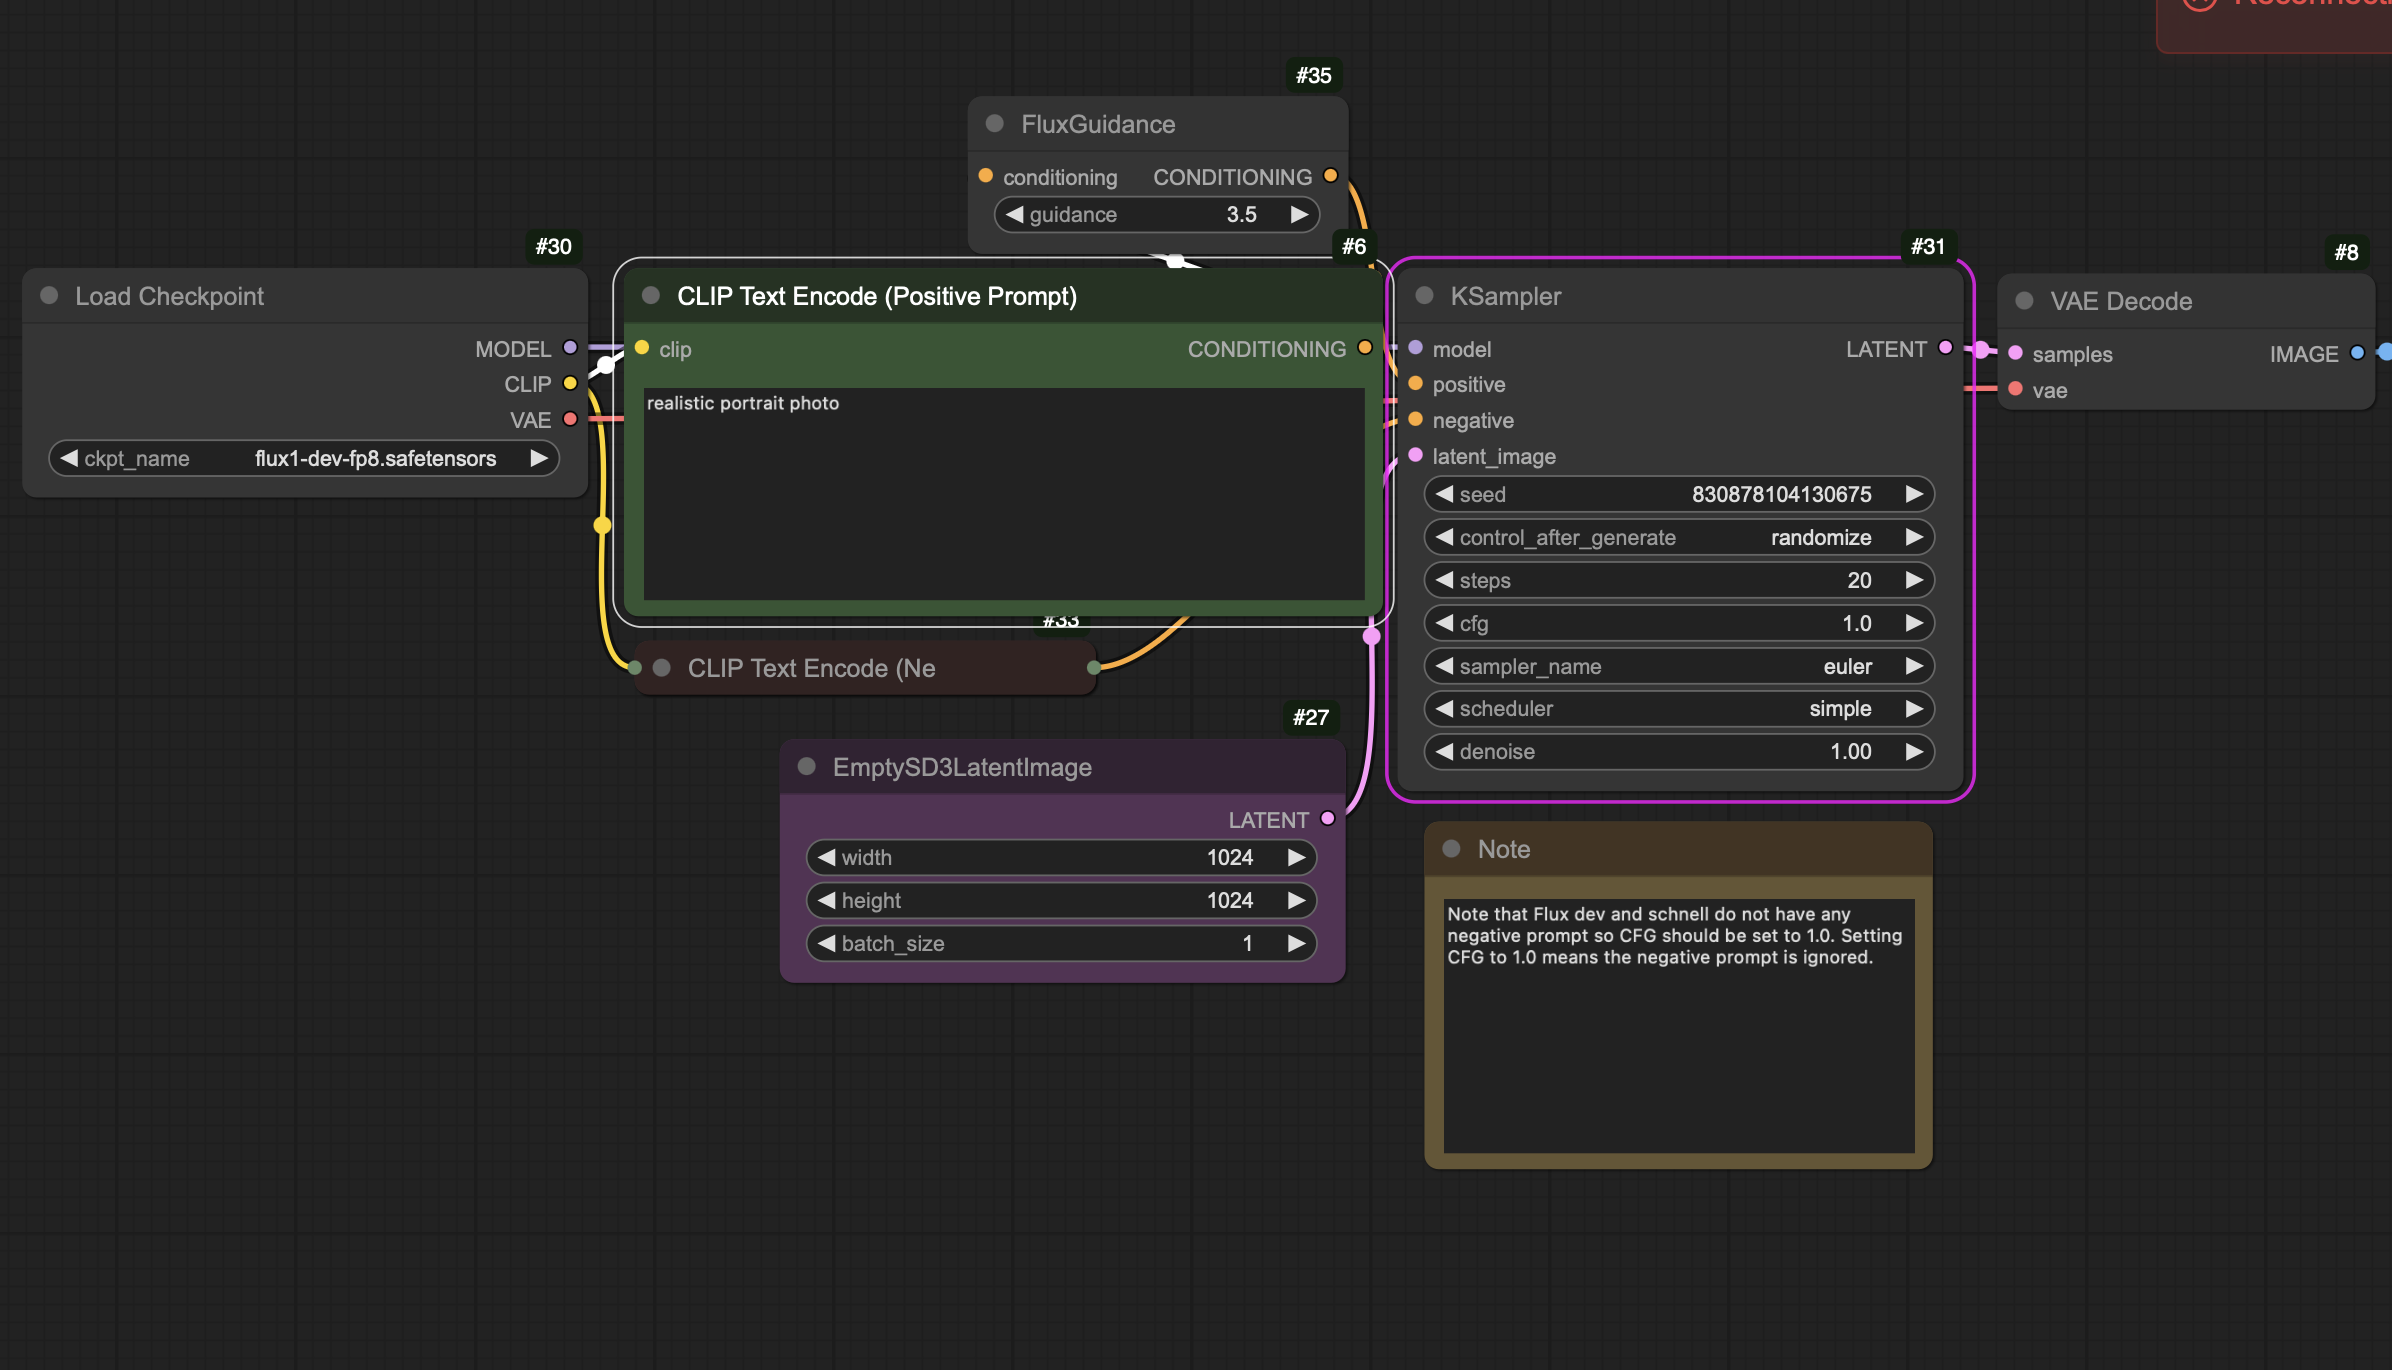Click the samples input socket on VAE Decode
2392x1370 pixels.
[x=2016, y=353]
